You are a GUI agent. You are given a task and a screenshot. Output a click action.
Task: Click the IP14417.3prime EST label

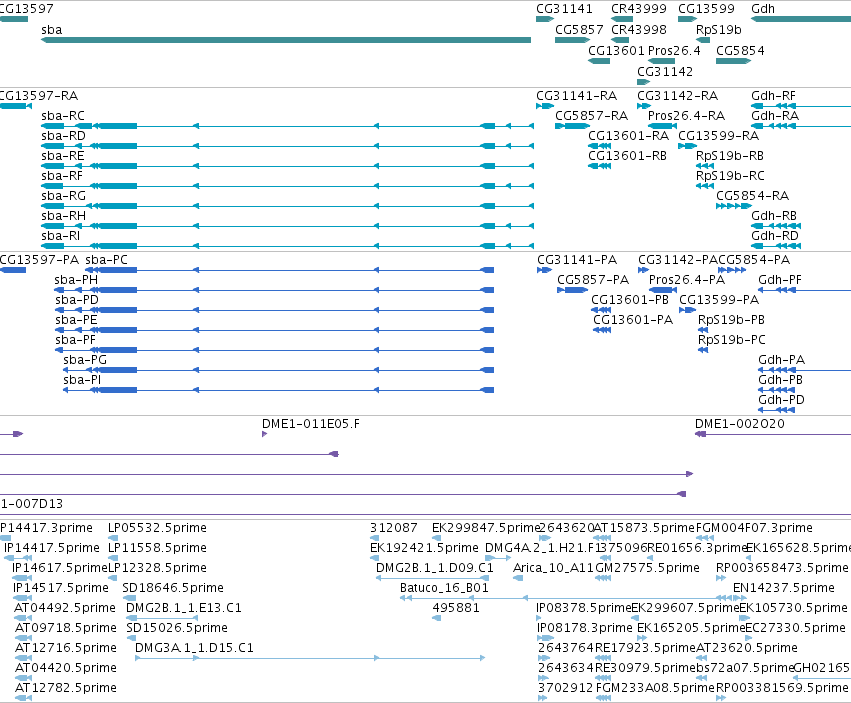click(46, 528)
